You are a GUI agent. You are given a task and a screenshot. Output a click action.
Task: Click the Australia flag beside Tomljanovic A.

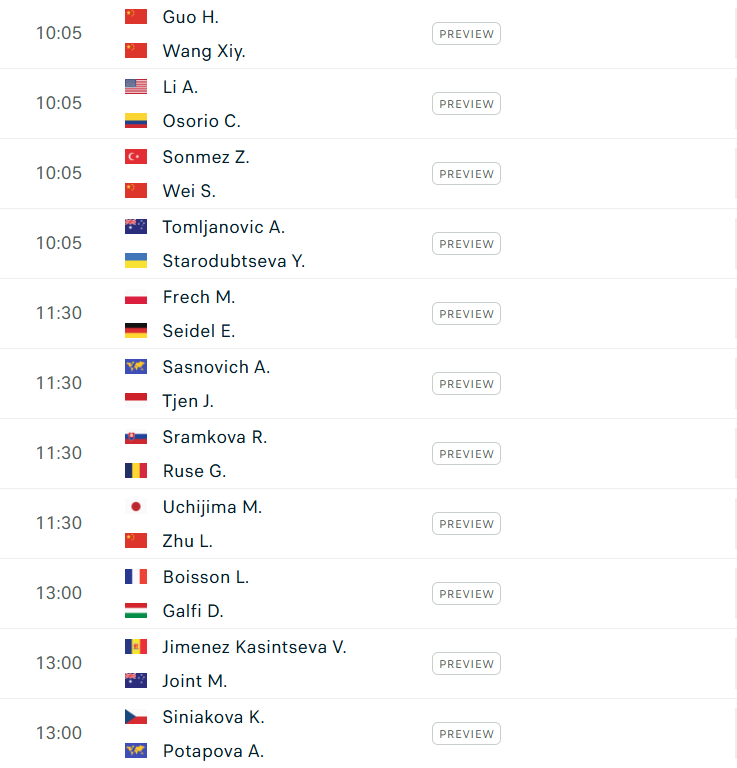pyautogui.click(x=136, y=227)
